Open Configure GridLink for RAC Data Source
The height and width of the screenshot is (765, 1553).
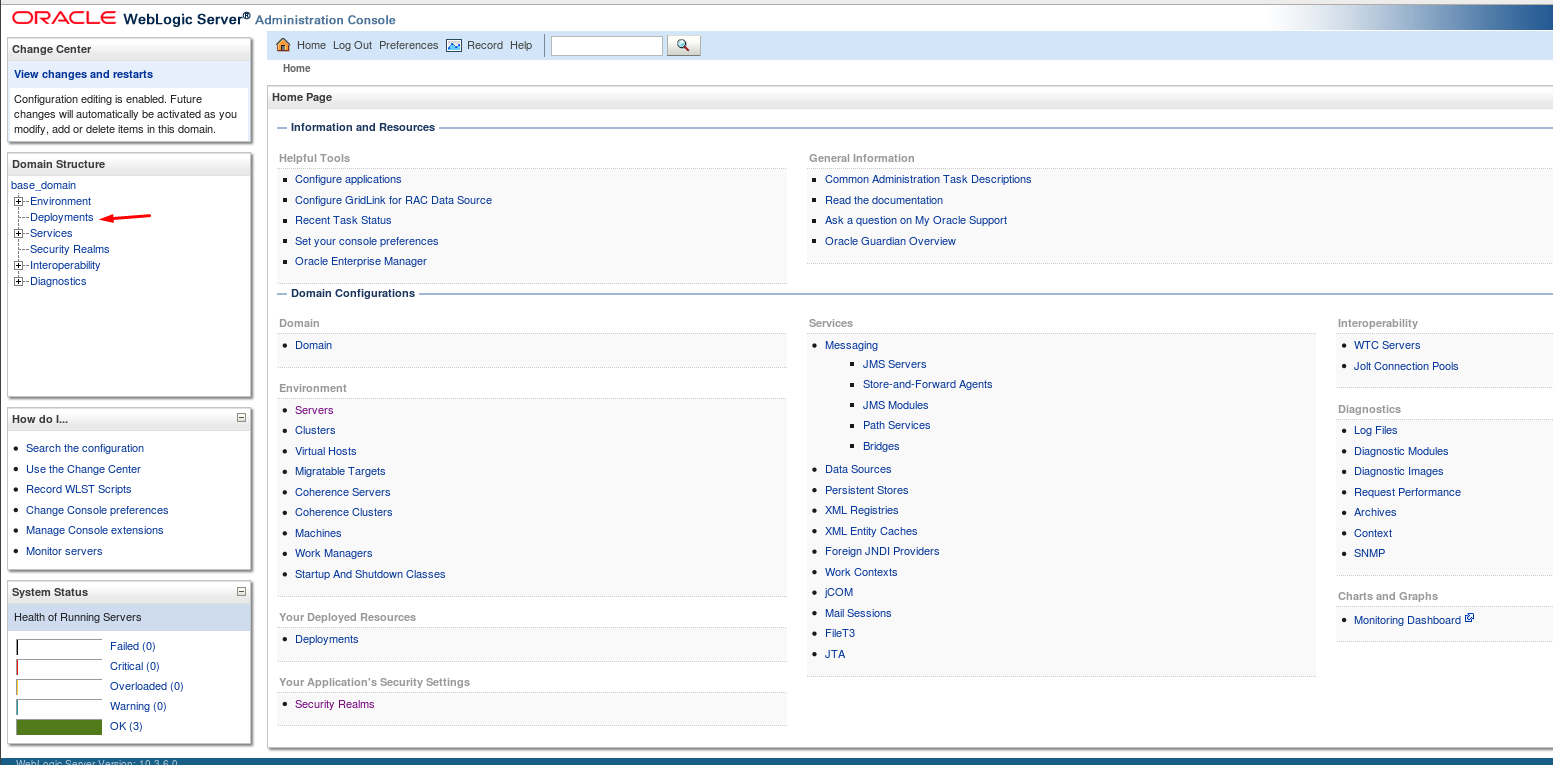pos(393,200)
